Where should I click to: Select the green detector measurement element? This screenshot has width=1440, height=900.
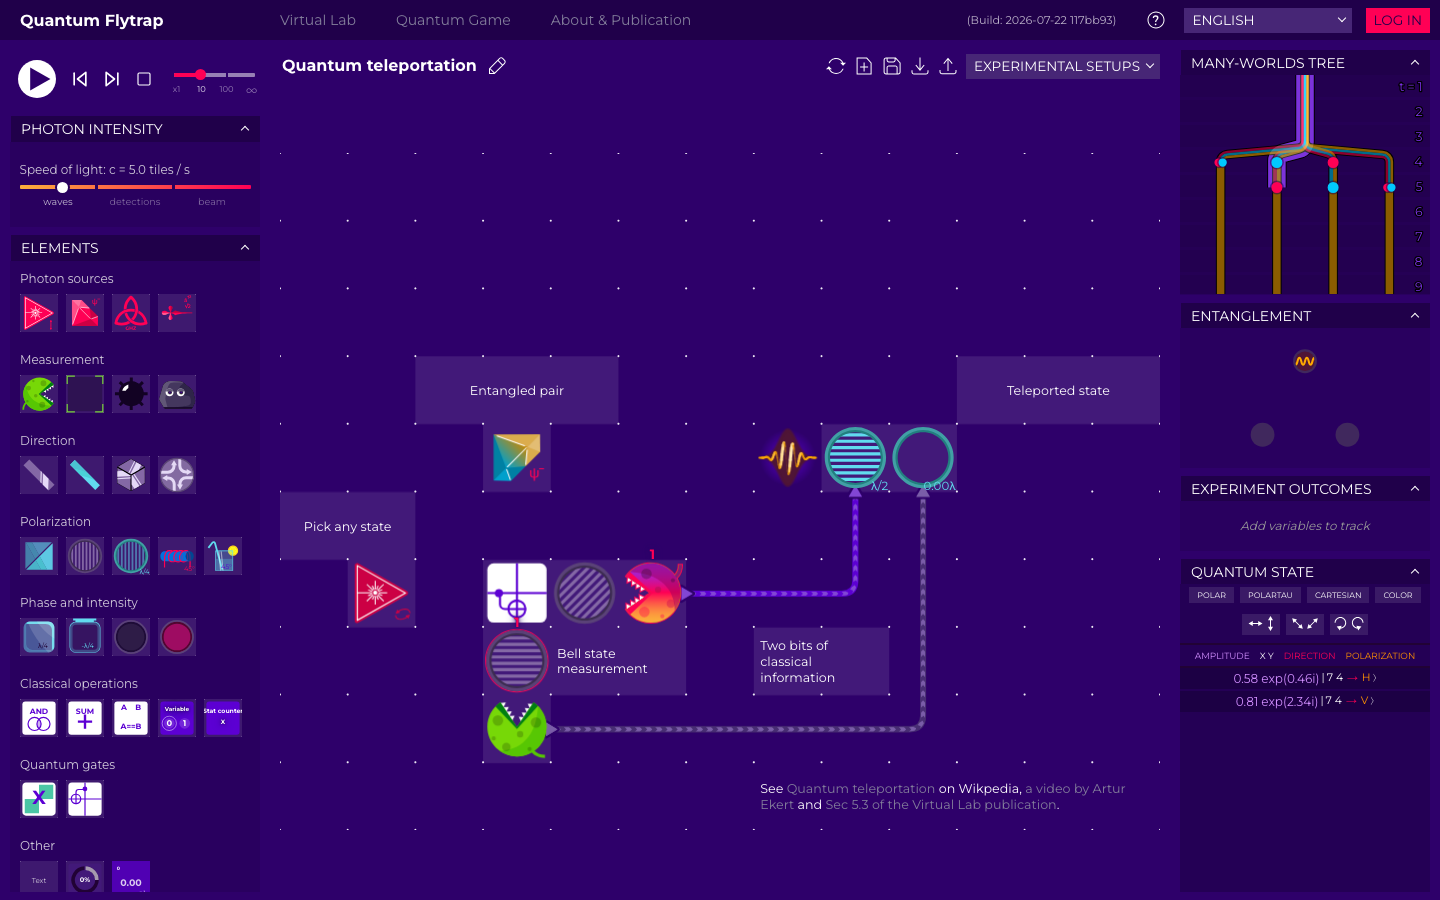coord(39,394)
